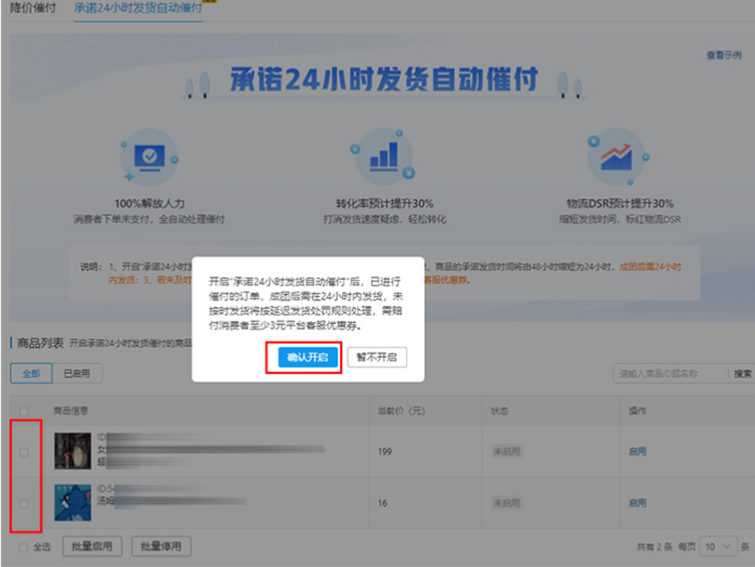
Task: Click the 共有 2 条 pagination text
Action: tap(654, 547)
